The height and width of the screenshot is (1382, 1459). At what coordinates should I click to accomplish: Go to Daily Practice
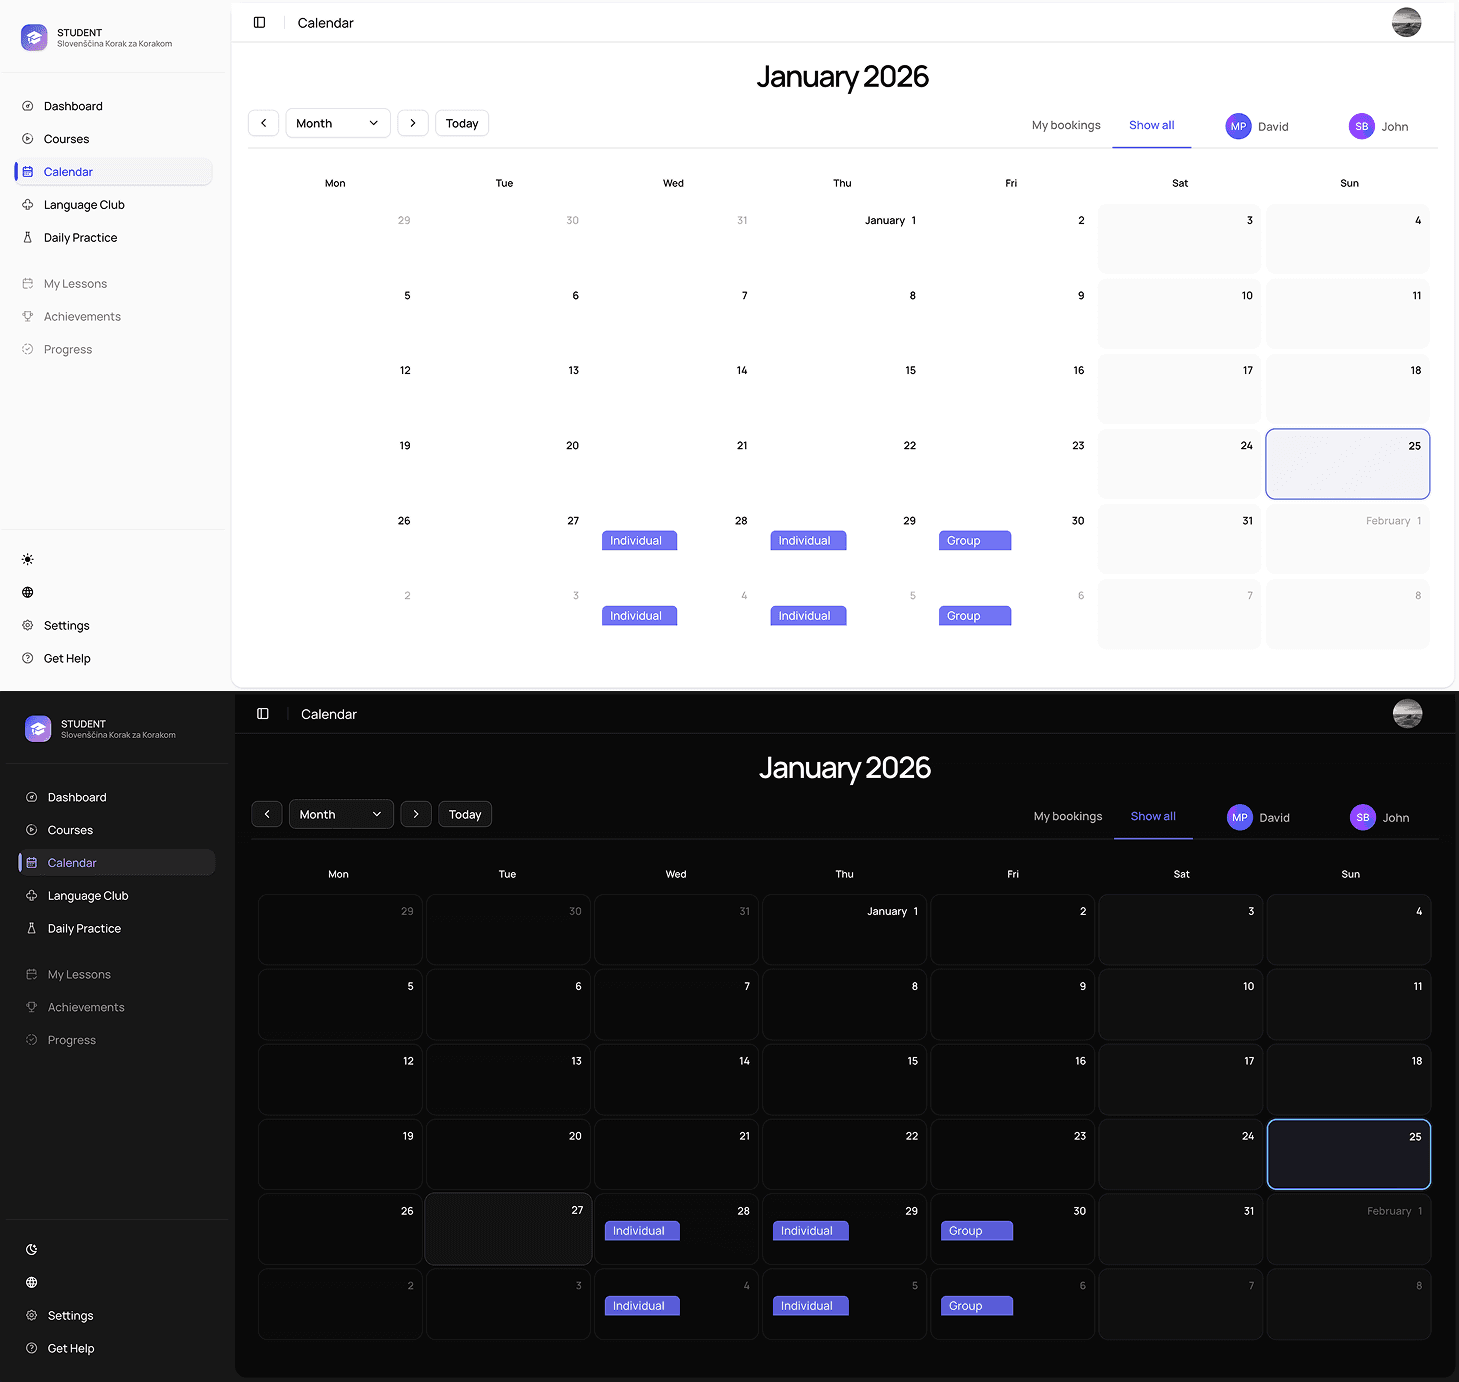[x=80, y=237]
